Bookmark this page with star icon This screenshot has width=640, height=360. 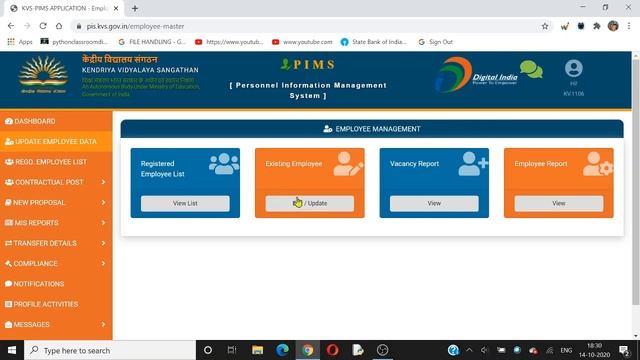545,26
